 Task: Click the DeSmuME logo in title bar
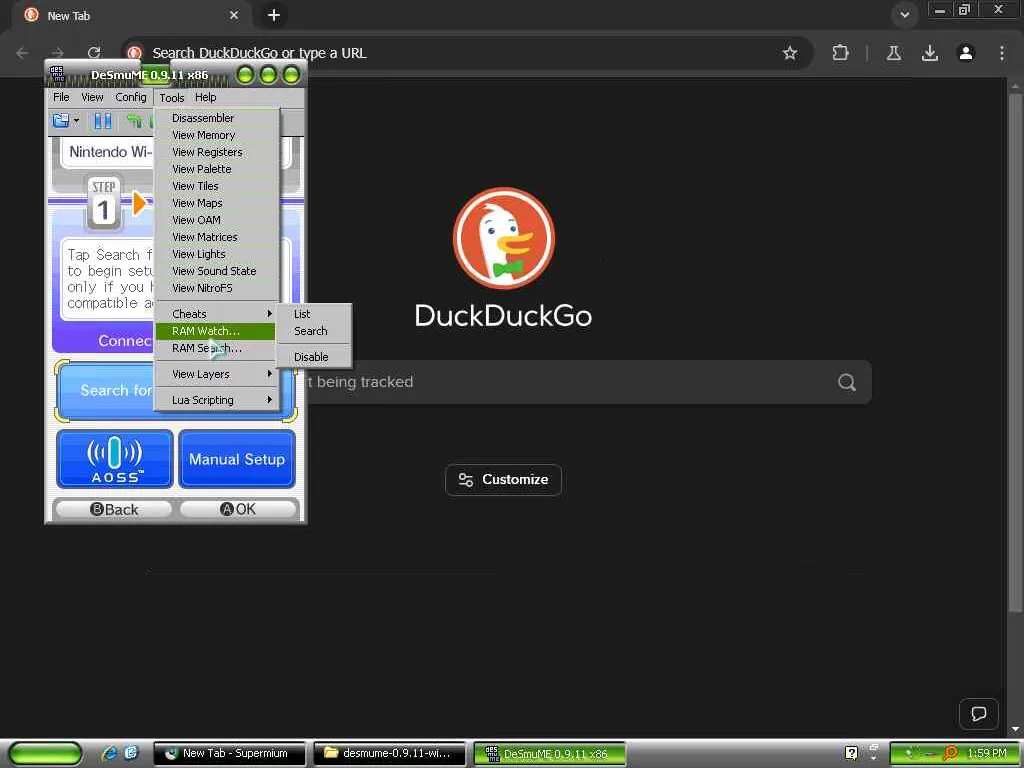coord(57,74)
